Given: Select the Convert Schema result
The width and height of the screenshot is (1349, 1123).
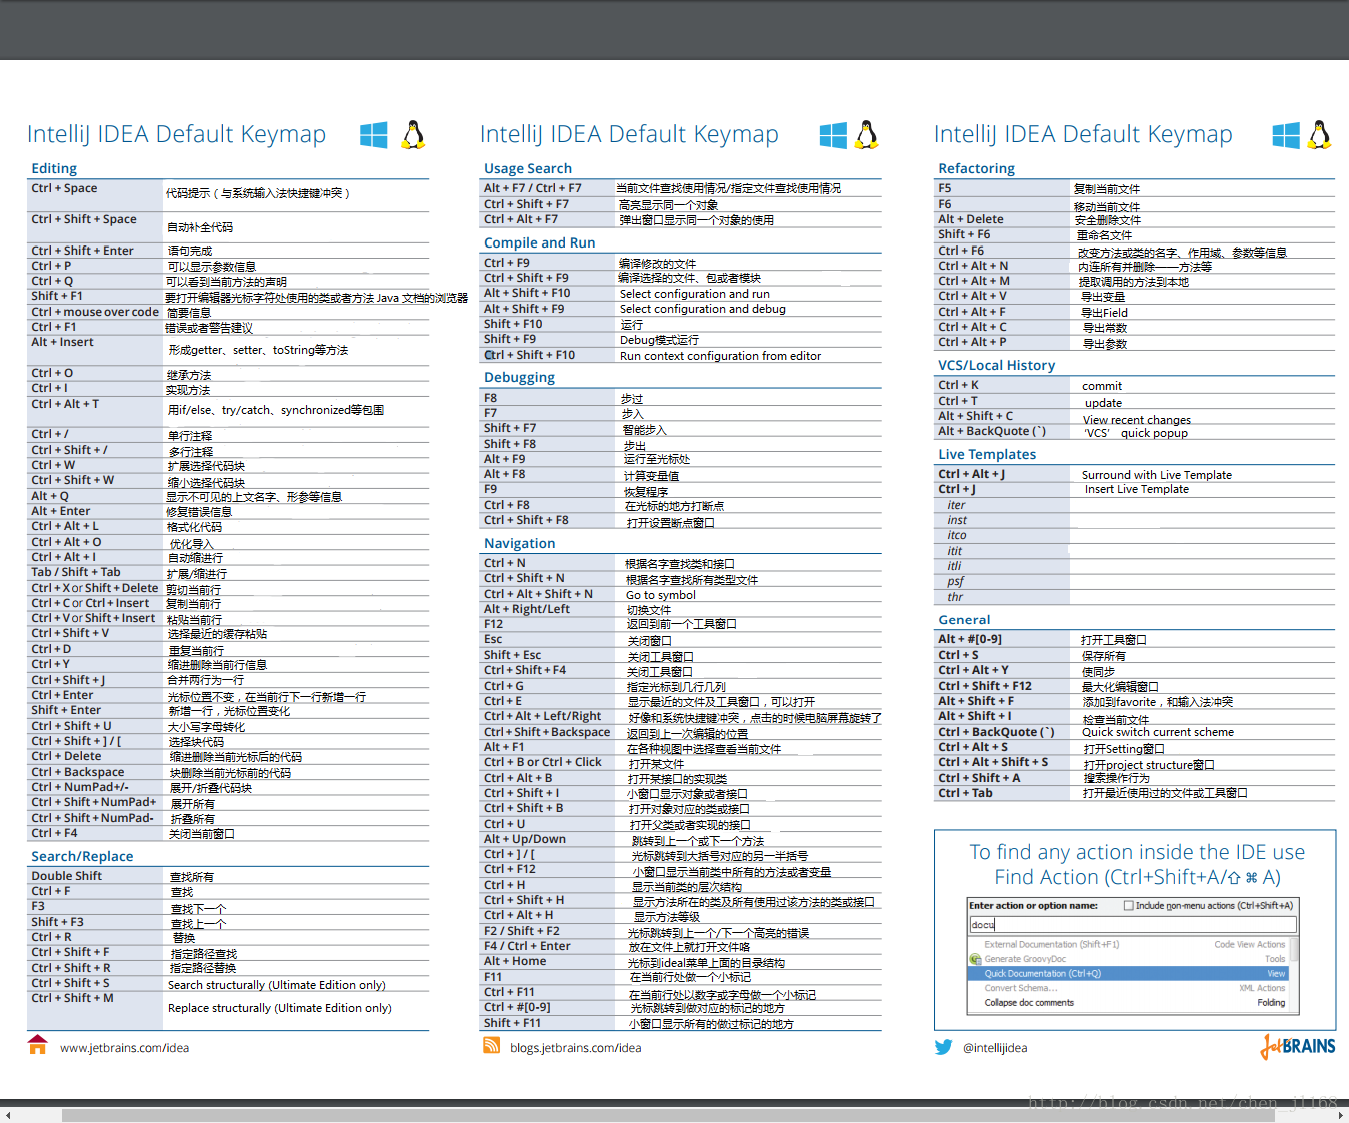Looking at the screenshot, I should pyautogui.click(x=1128, y=988).
